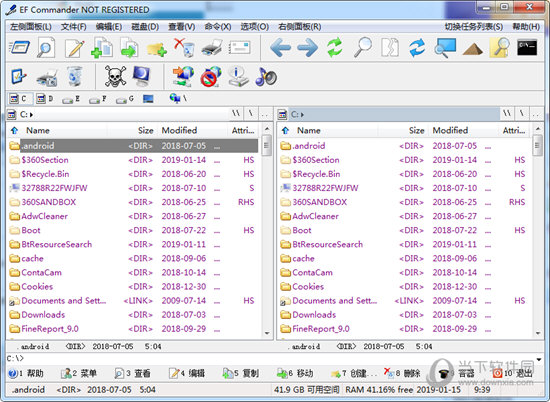Click the envelope mail icon
This screenshot has width=550, height=402.
240,48
